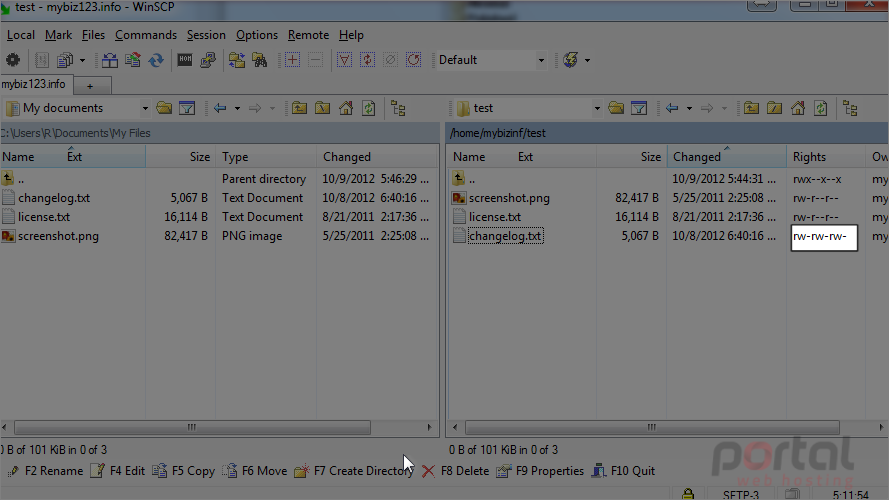889x500 pixels.
Task: Click F7 Create Directory button
Action: (354, 471)
